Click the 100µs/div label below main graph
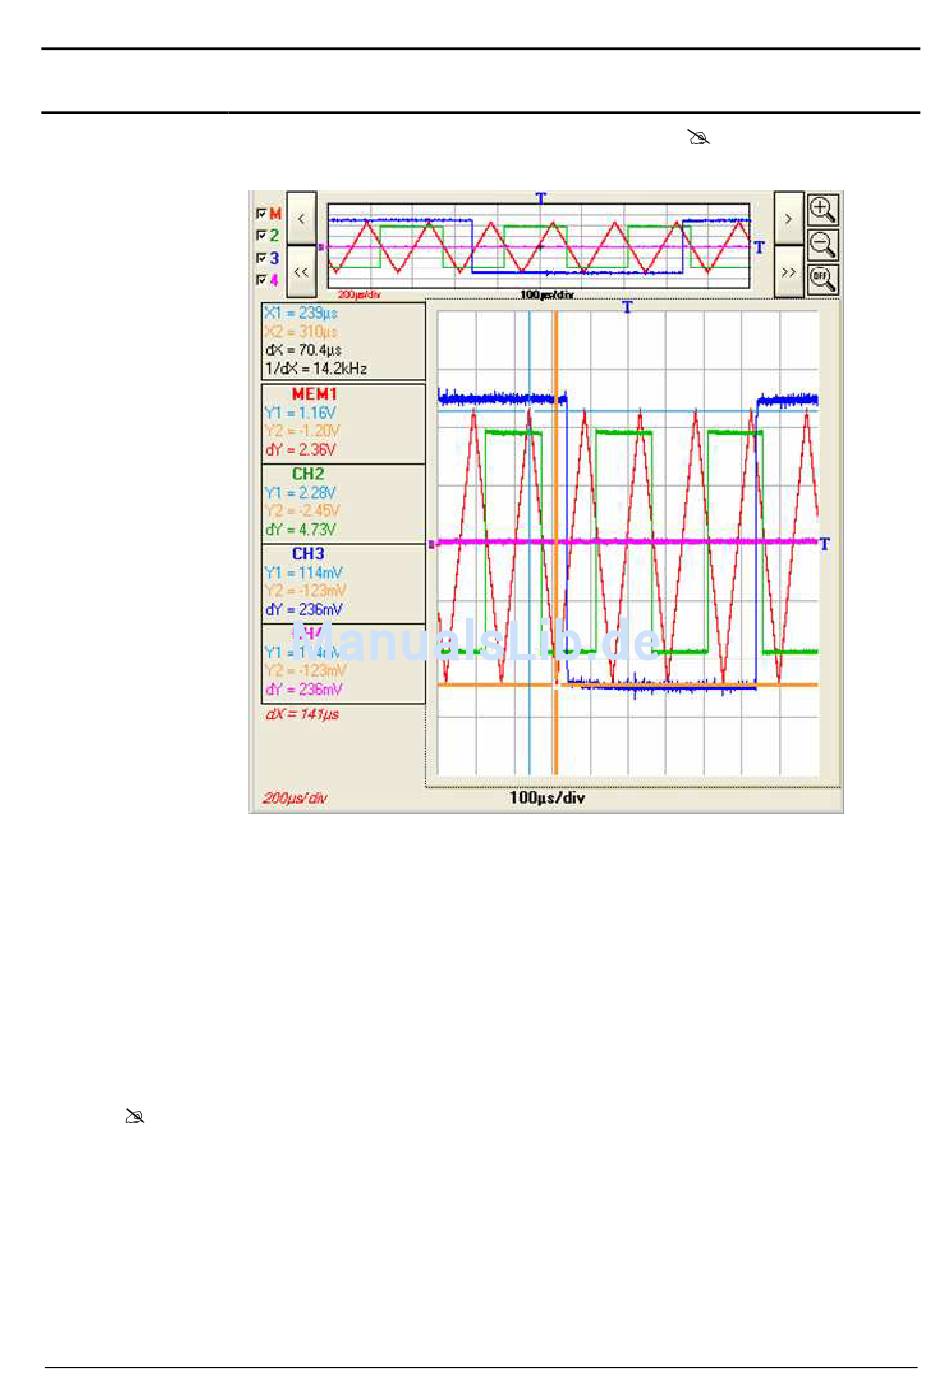This screenshot has height=1388, width=950. (547, 798)
